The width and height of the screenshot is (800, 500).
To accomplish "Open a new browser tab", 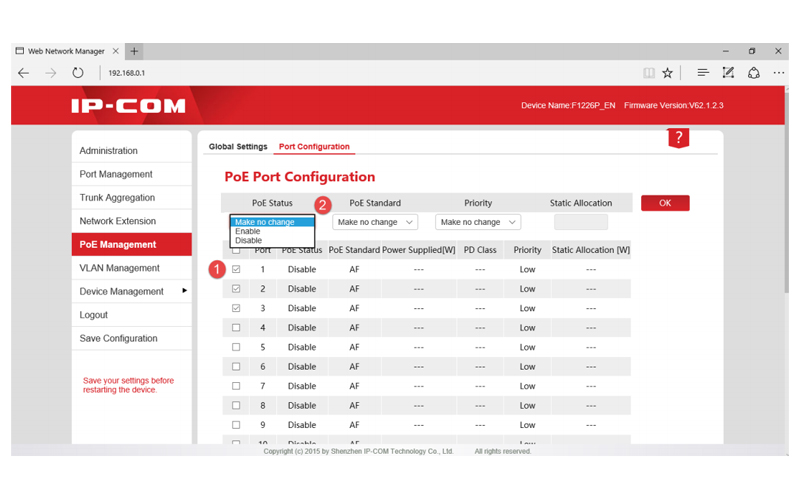I will point(134,51).
